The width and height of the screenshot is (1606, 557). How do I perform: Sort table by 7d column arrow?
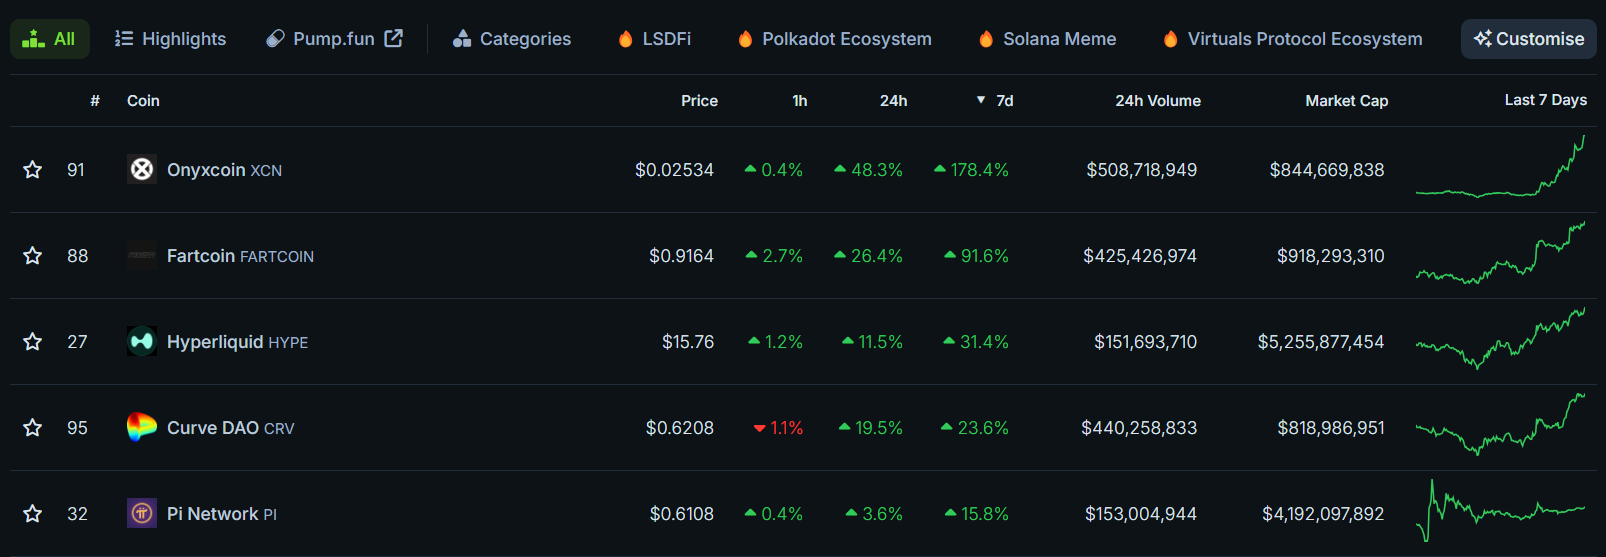pos(981,100)
